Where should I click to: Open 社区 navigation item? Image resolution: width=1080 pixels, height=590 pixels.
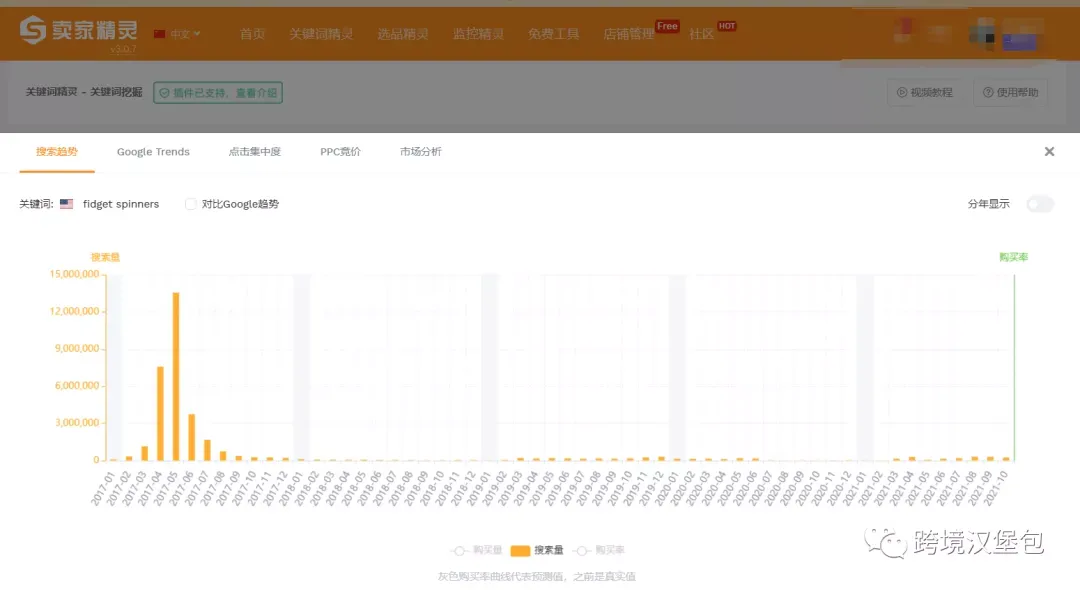(x=701, y=34)
